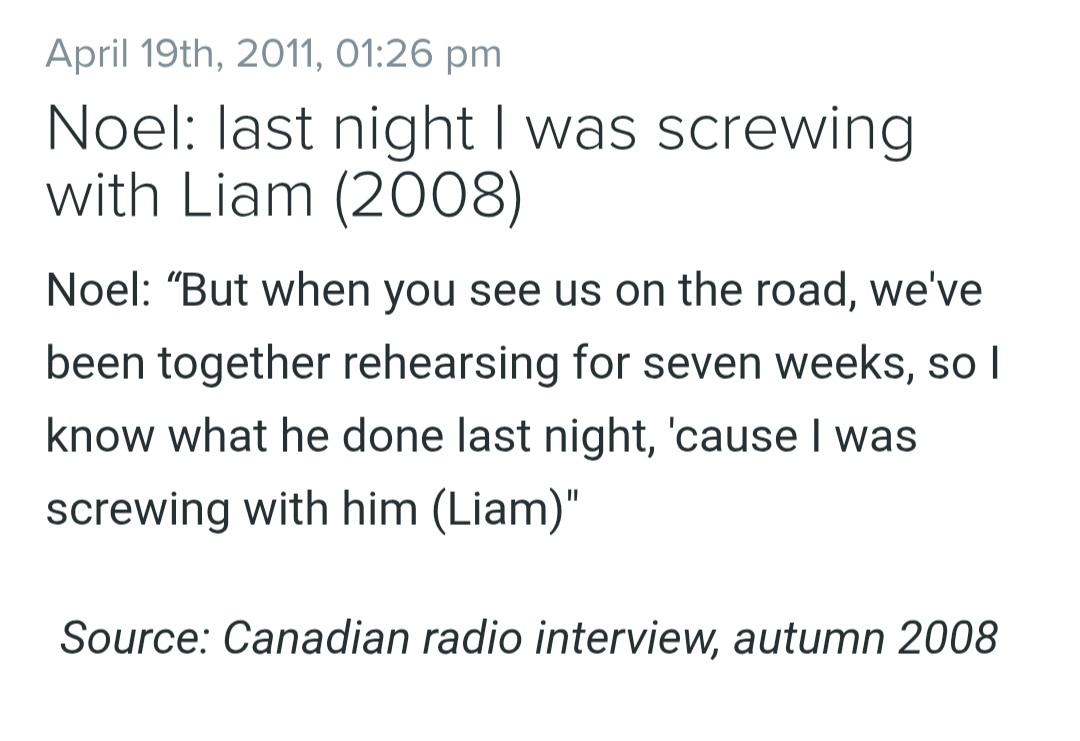Select the word "Noel:" starting the title

(x=123, y=129)
